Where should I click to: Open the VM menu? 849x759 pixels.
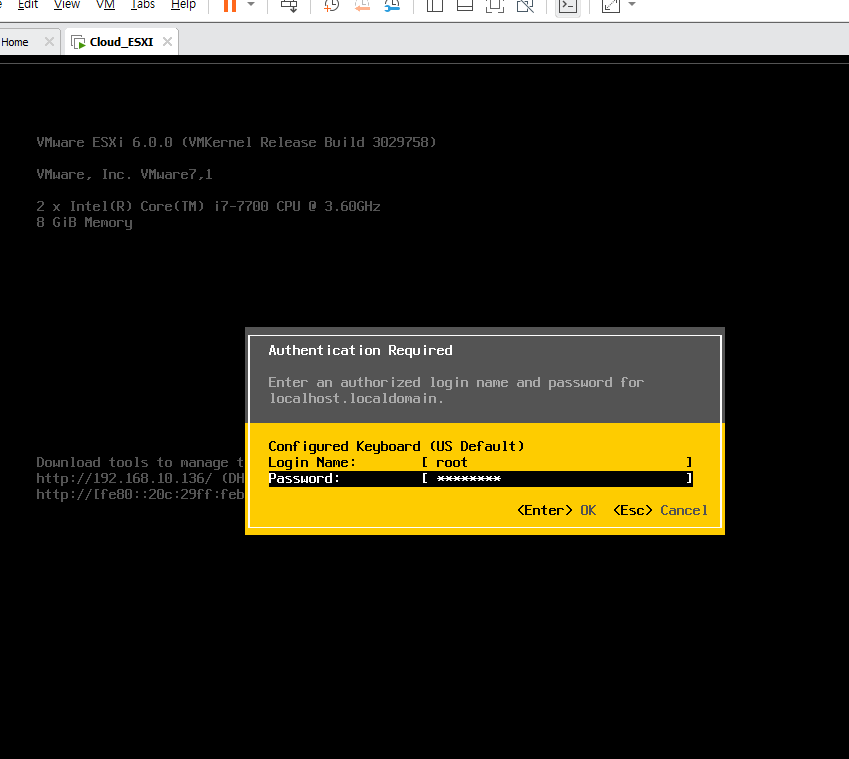(105, 5)
